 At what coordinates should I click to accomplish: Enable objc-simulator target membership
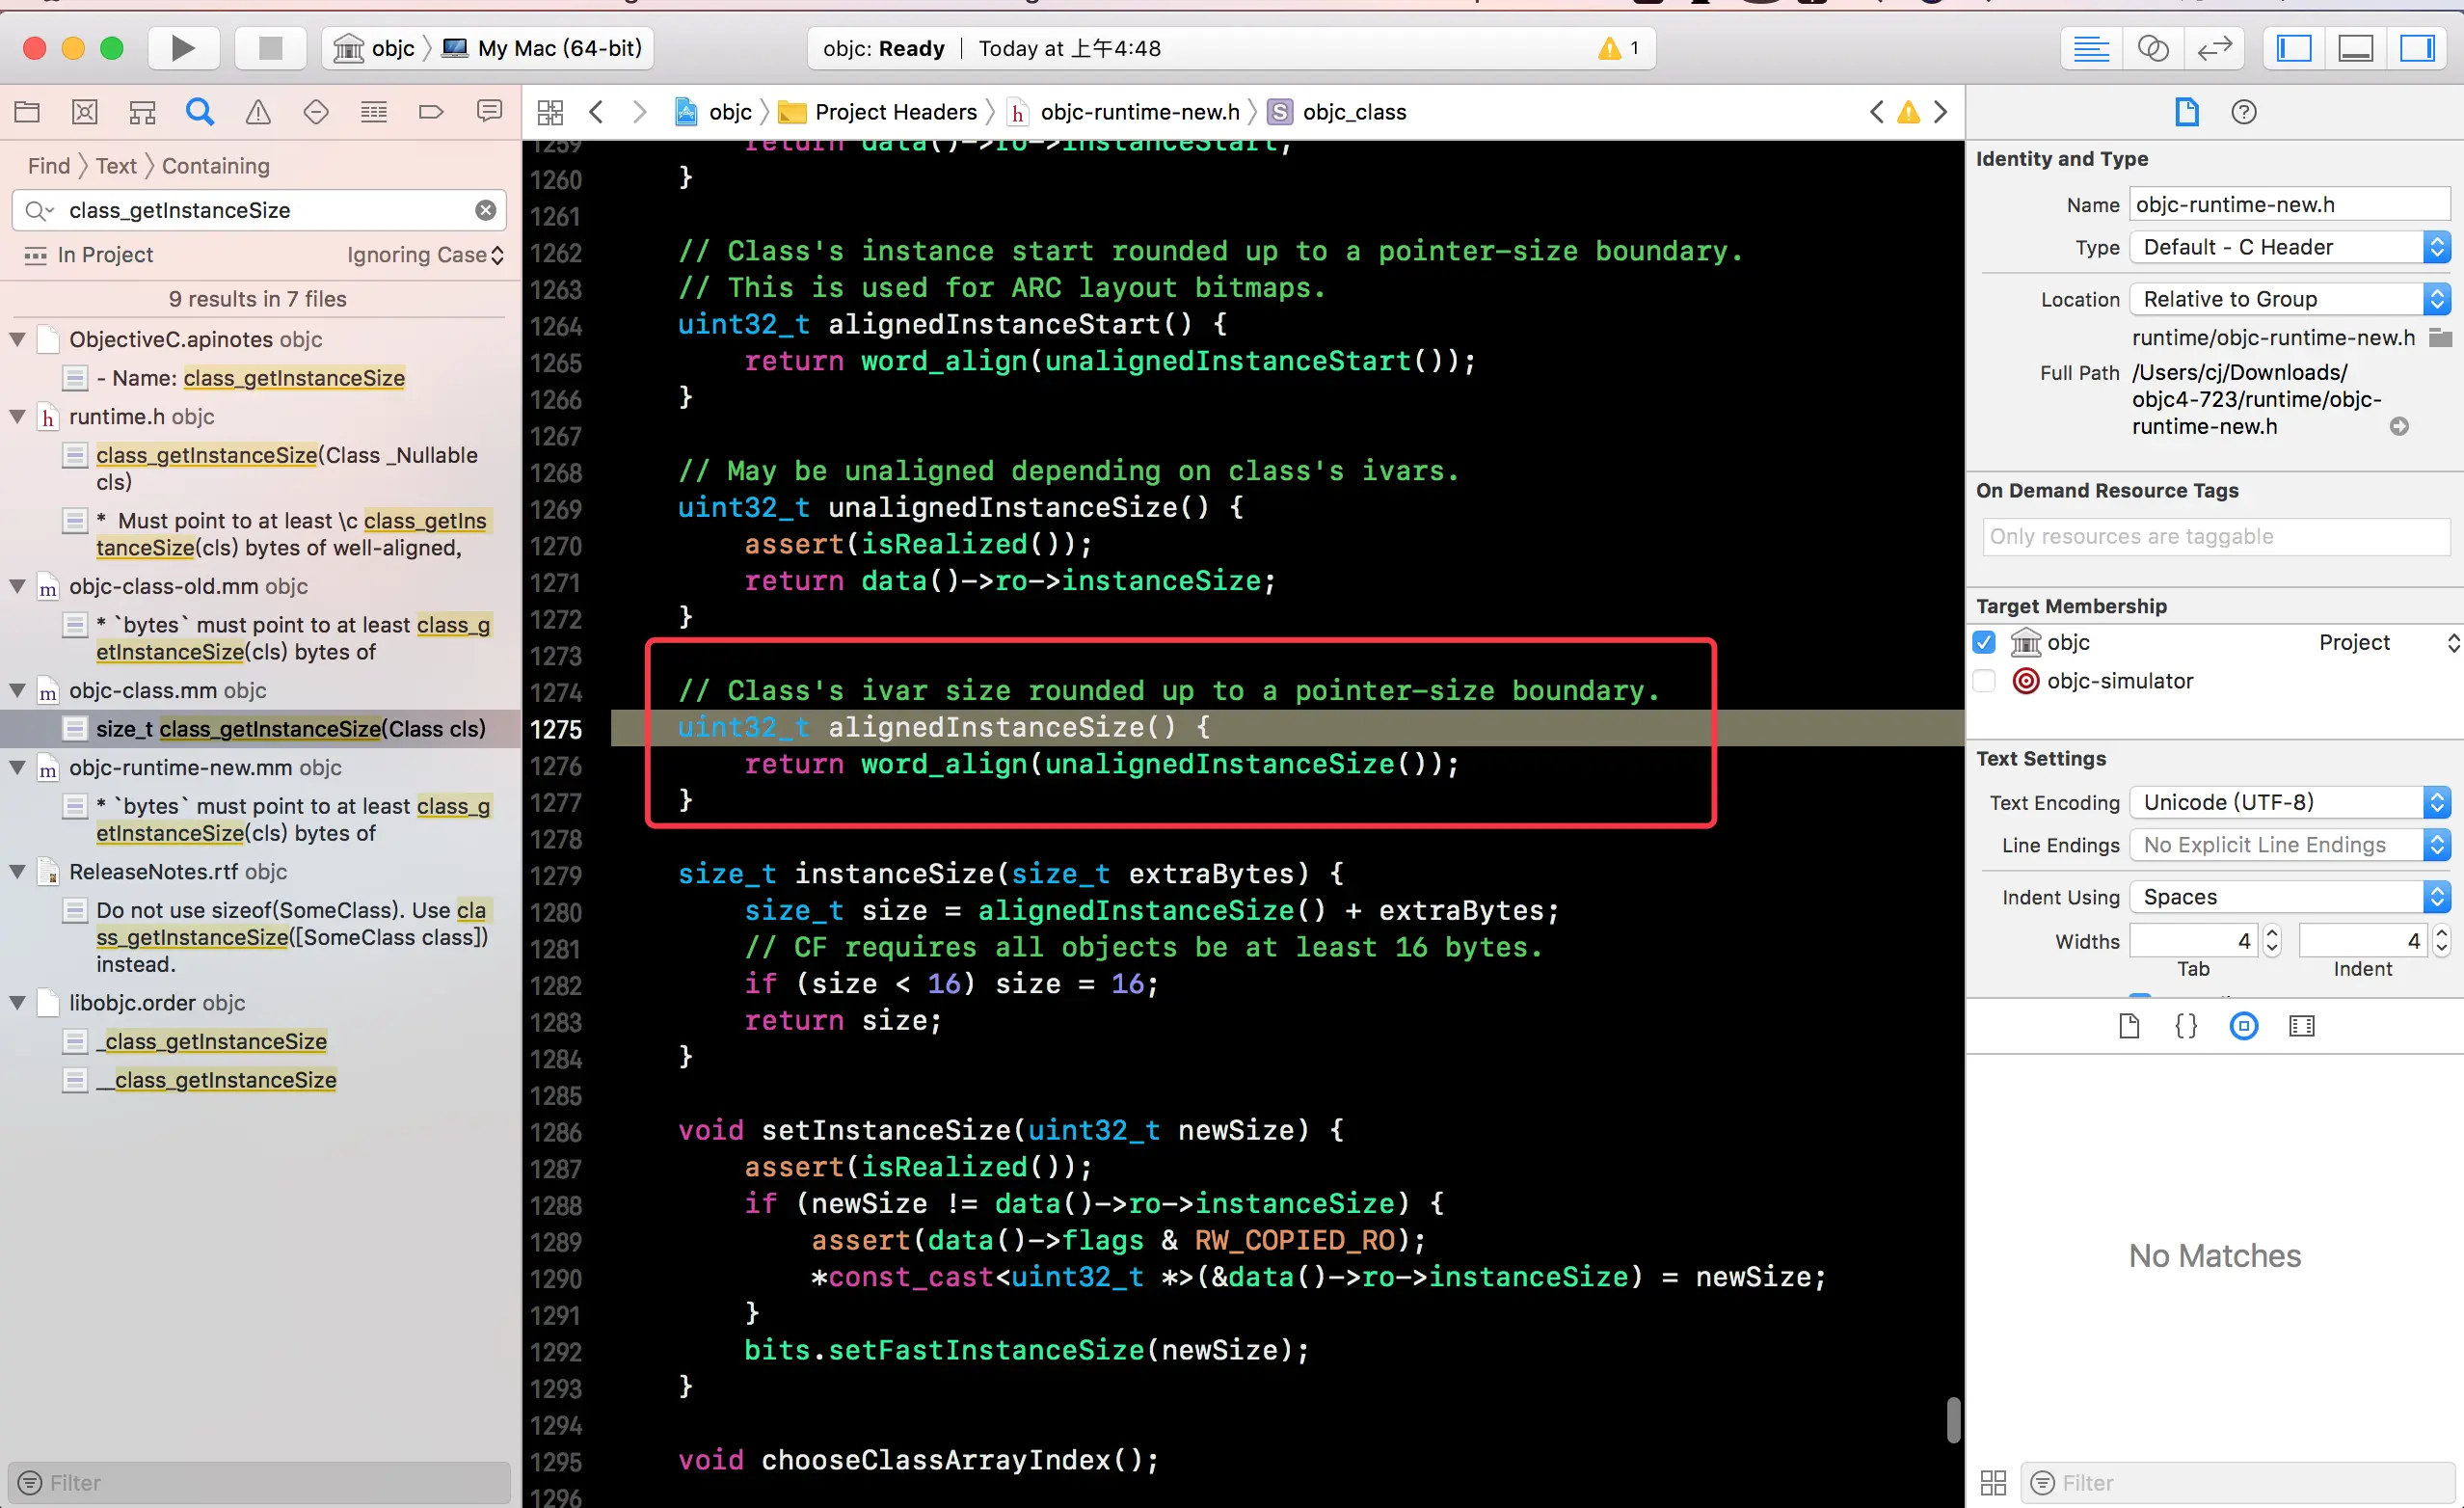(1984, 681)
